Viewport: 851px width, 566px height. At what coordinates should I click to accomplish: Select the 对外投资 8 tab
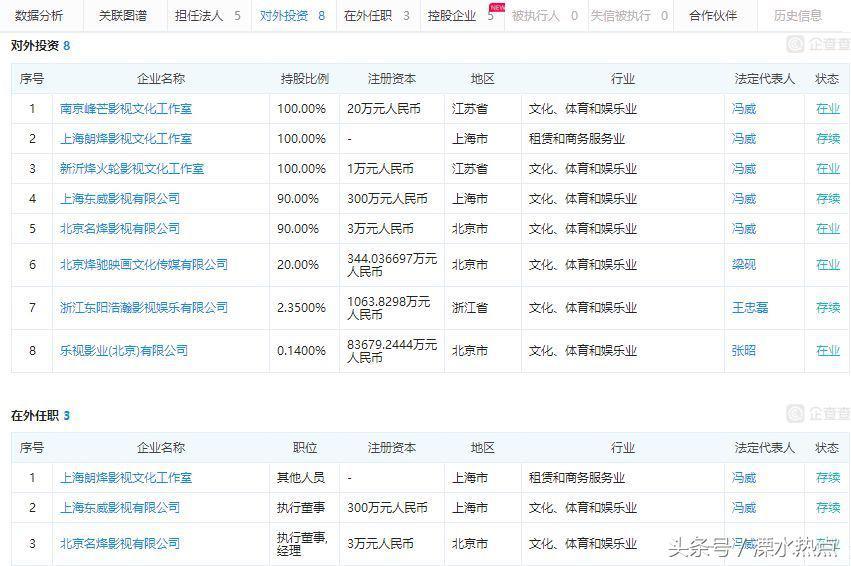[292, 16]
